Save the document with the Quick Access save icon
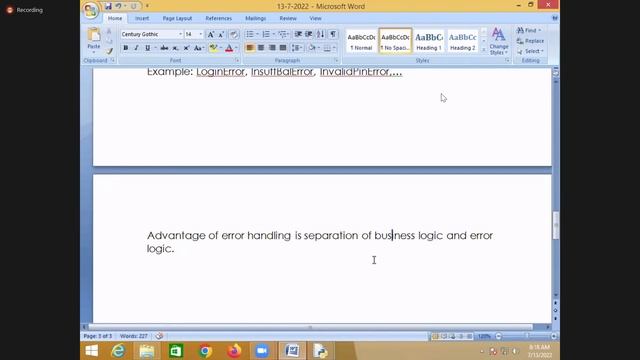 [108, 6]
